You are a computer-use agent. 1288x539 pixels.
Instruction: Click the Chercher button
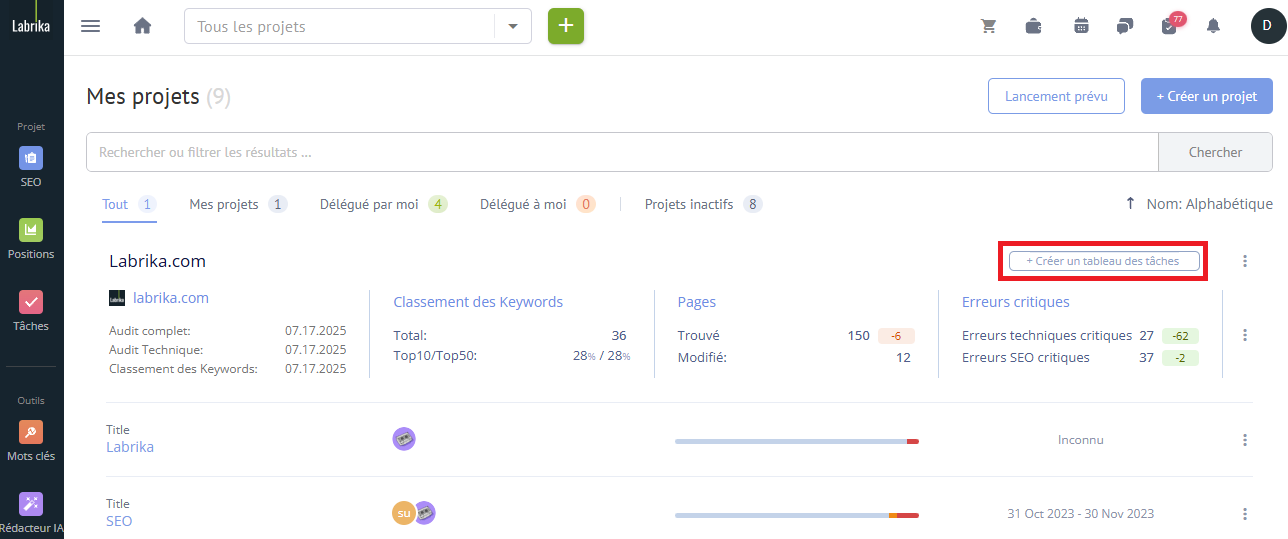[1215, 152]
